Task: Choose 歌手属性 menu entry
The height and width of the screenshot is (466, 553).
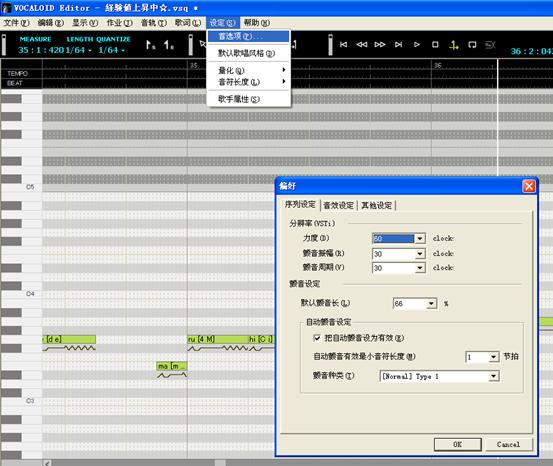Action: click(x=249, y=99)
